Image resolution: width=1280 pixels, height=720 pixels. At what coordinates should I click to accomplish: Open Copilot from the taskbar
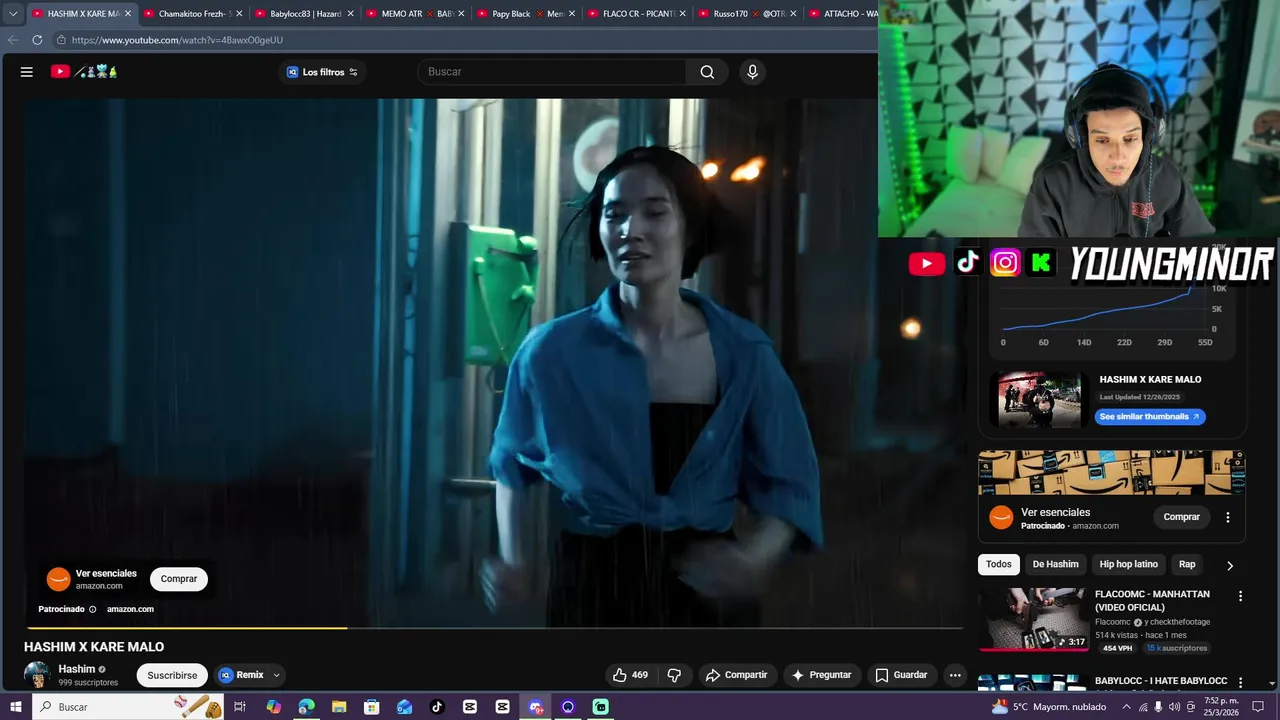(x=273, y=707)
